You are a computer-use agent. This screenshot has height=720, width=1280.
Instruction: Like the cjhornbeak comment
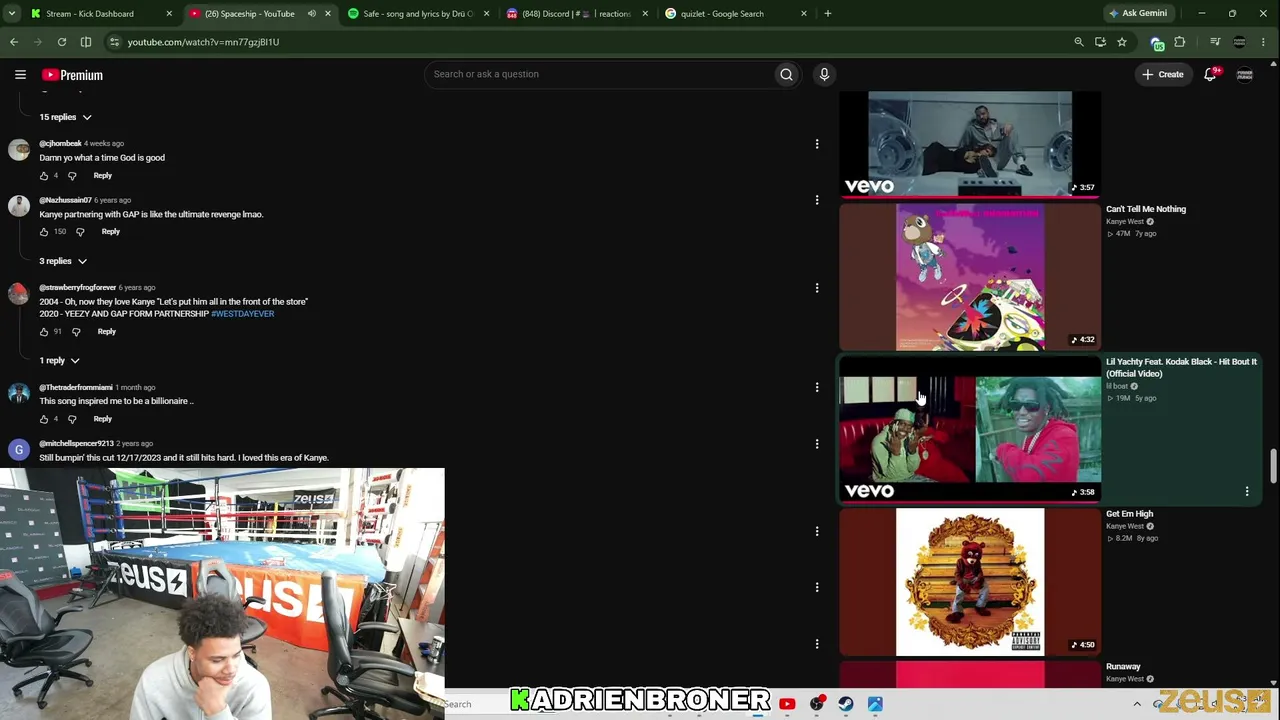pos(44,176)
